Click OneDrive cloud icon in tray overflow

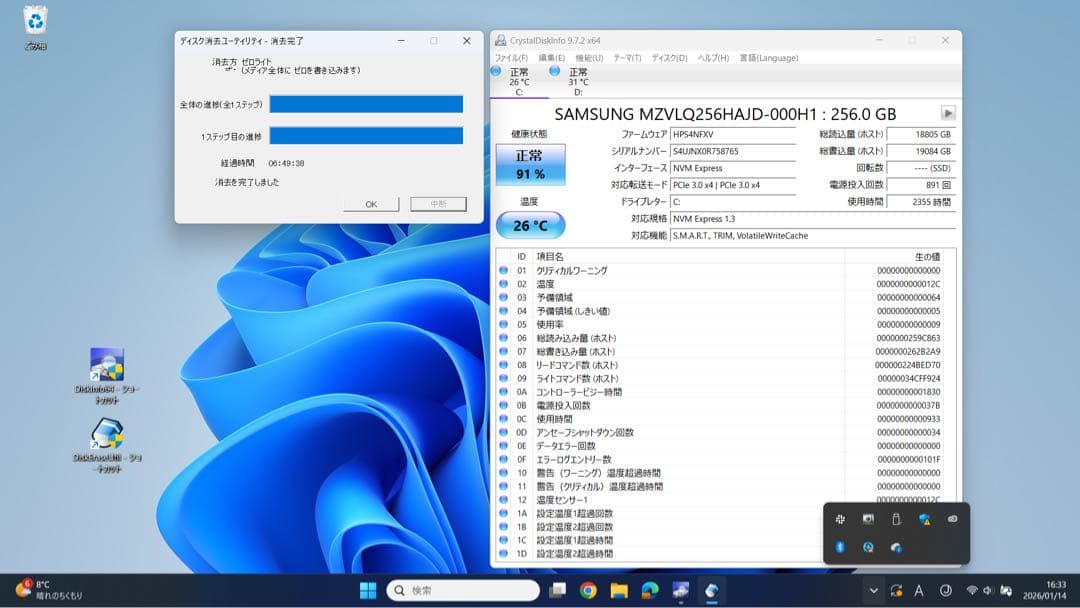(x=896, y=547)
